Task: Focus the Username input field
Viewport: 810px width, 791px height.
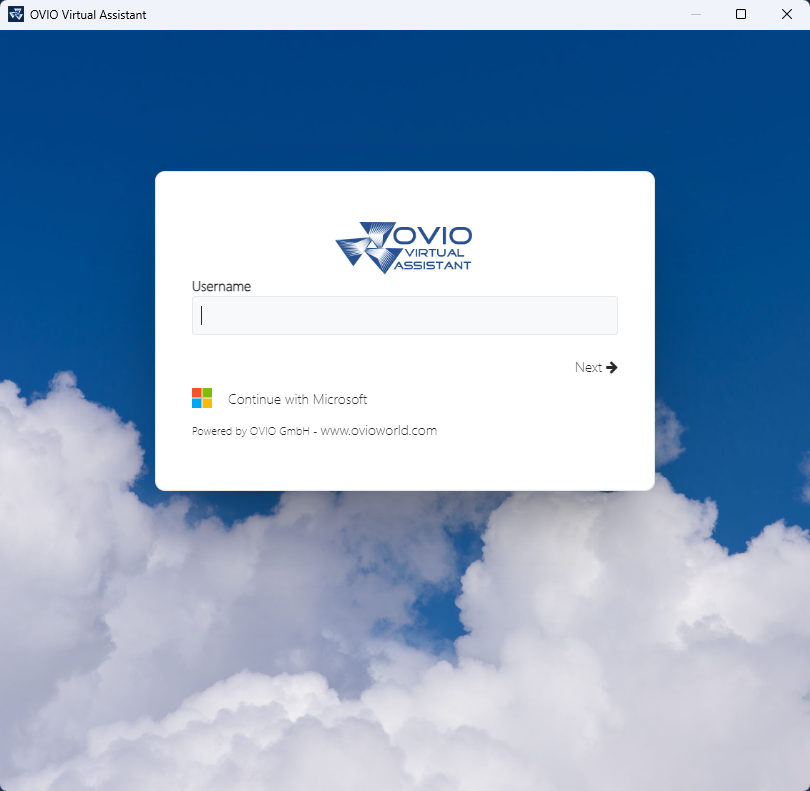Action: pos(404,315)
